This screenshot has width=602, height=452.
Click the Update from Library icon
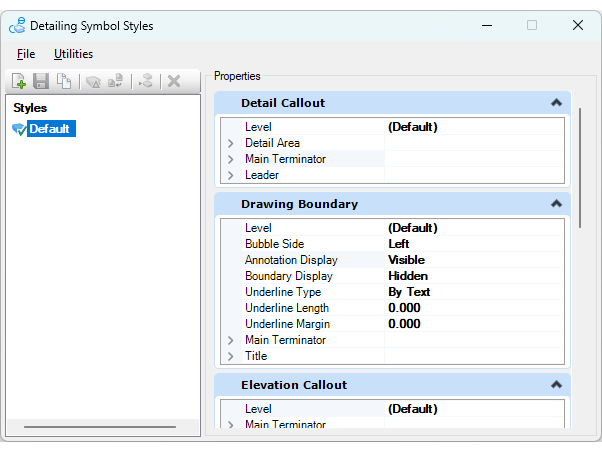coord(115,81)
